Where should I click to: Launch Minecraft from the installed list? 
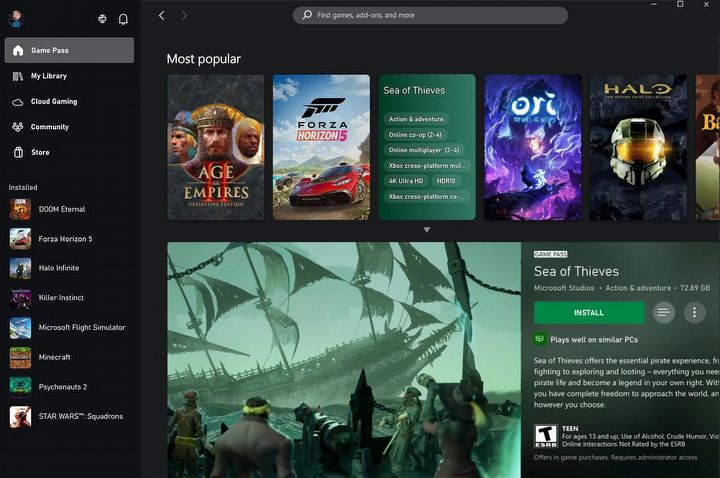coord(21,357)
